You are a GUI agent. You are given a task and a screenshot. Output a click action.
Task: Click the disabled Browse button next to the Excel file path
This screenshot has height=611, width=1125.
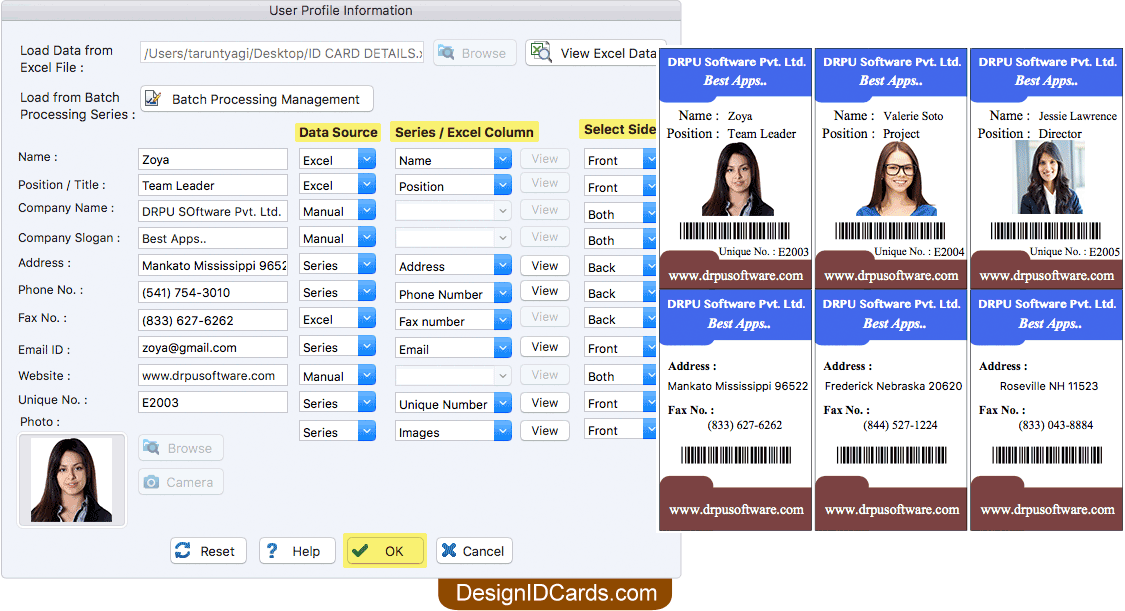click(474, 53)
